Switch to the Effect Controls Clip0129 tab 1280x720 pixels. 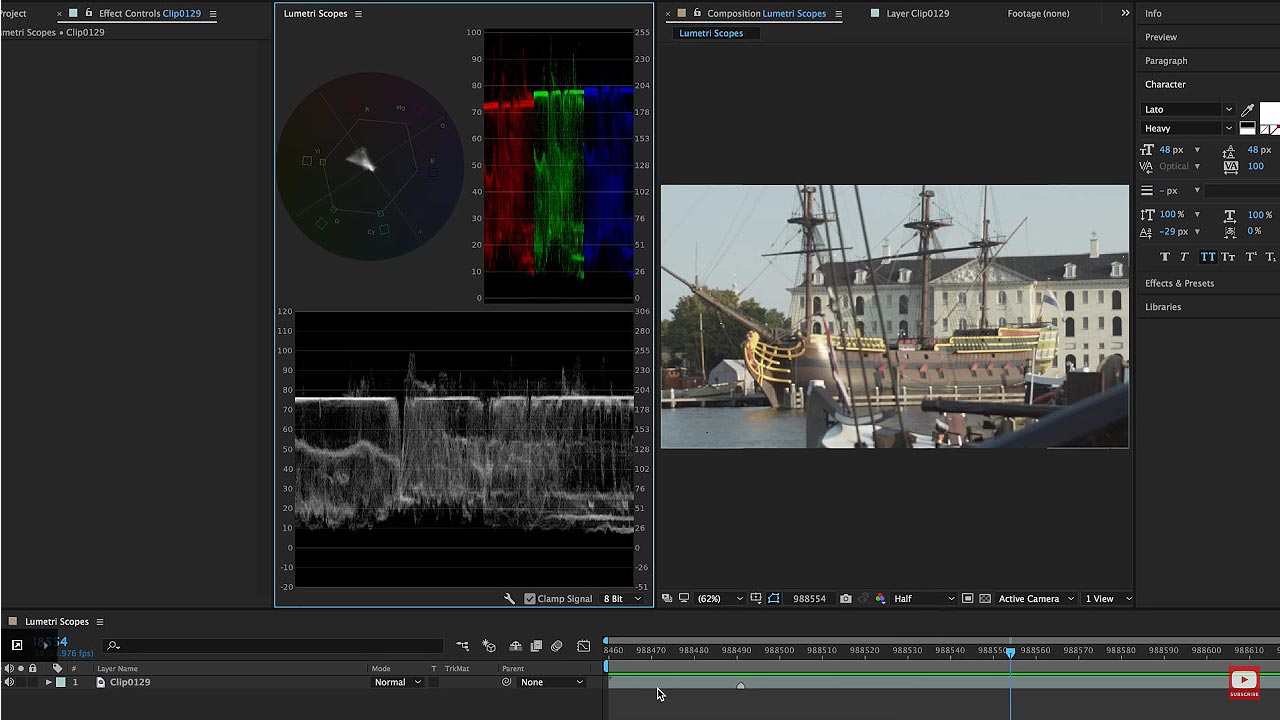pos(148,13)
